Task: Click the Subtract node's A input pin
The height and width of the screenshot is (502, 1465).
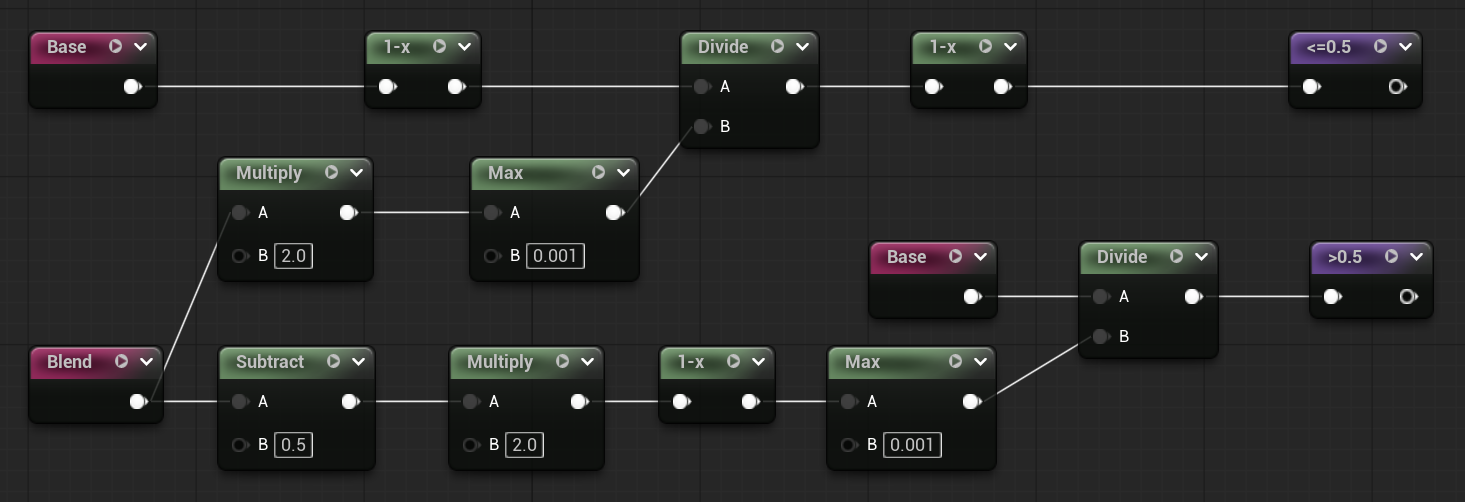Action: pyautogui.click(x=240, y=402)
